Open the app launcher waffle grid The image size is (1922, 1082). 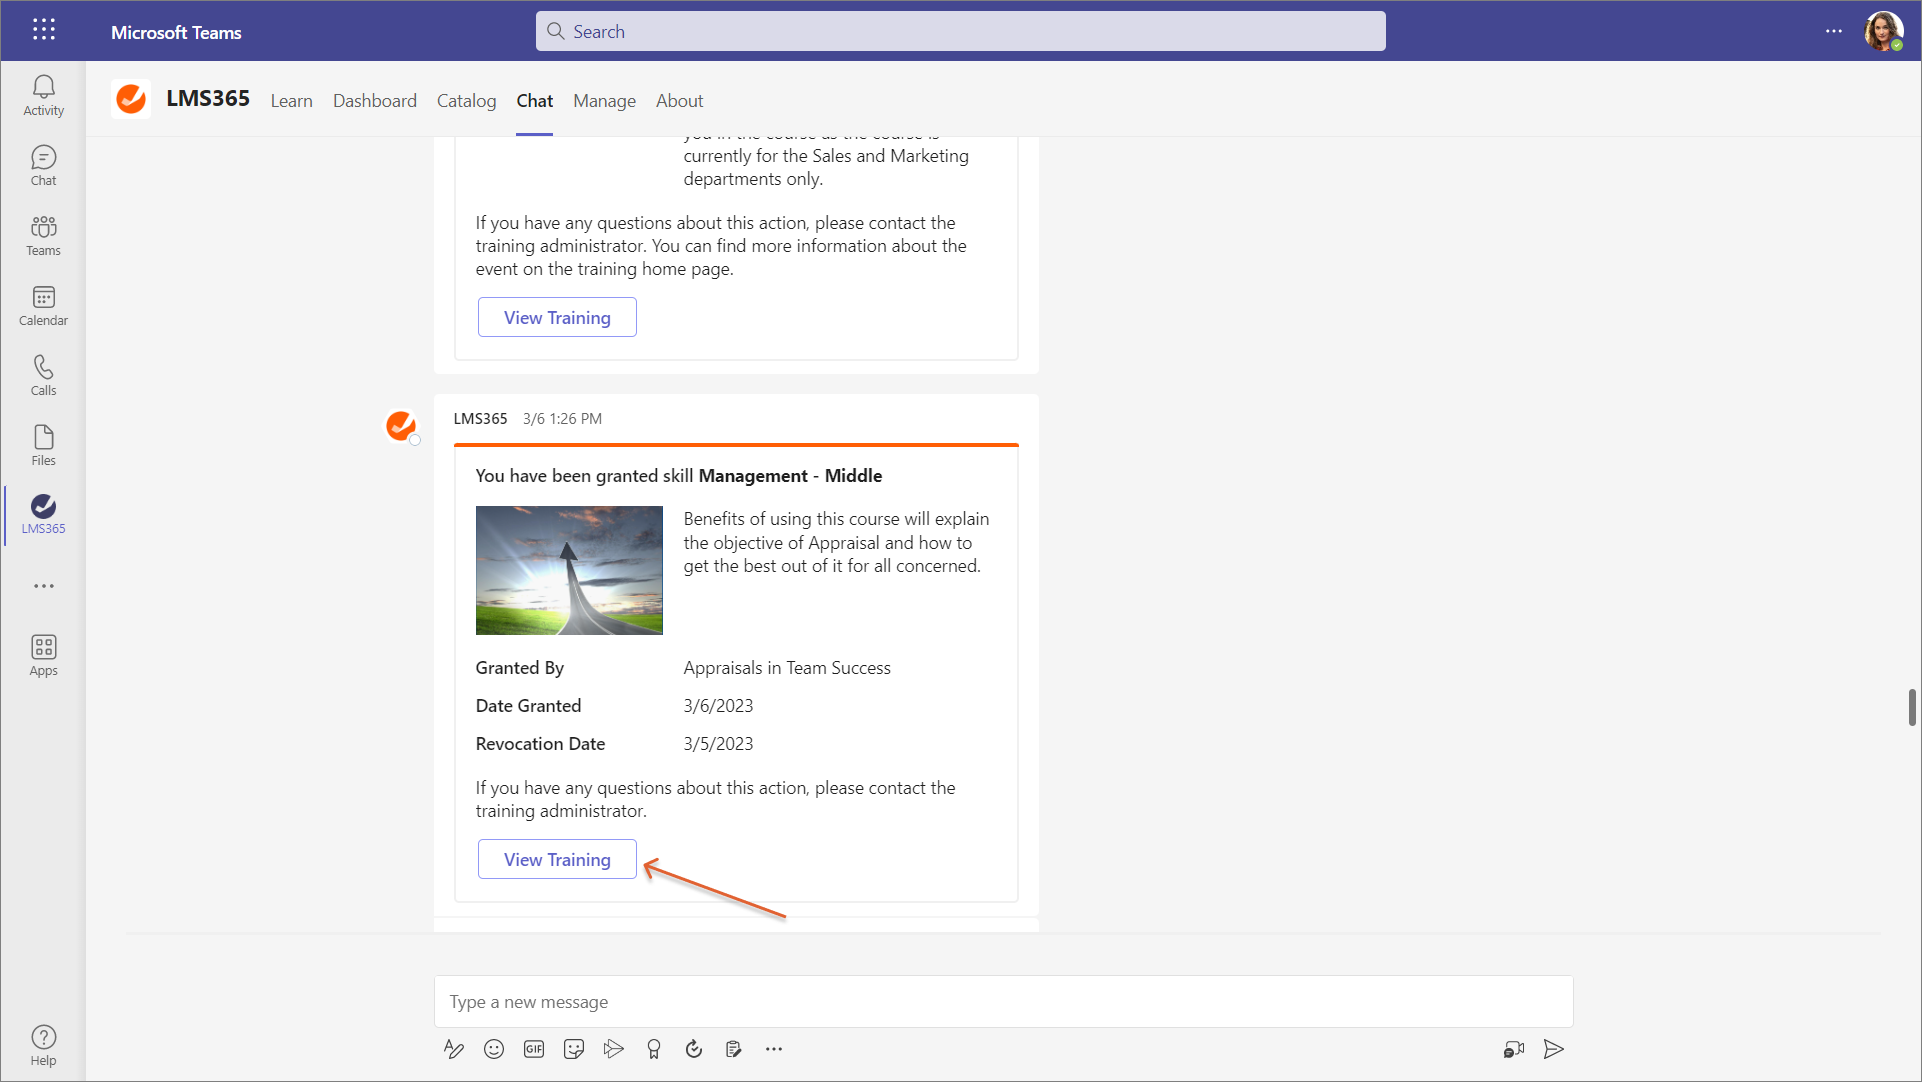coord(43,30)
